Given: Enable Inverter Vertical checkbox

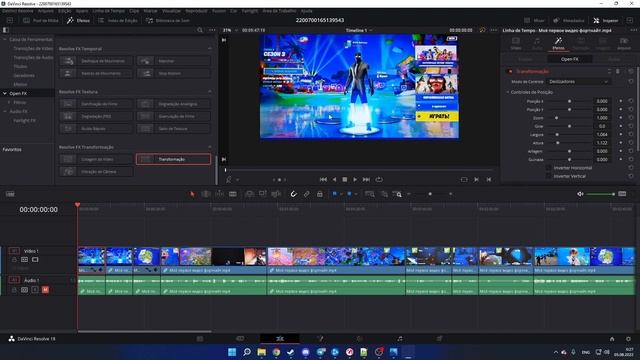Looking at the screenshot, I should tap(548, 176).
